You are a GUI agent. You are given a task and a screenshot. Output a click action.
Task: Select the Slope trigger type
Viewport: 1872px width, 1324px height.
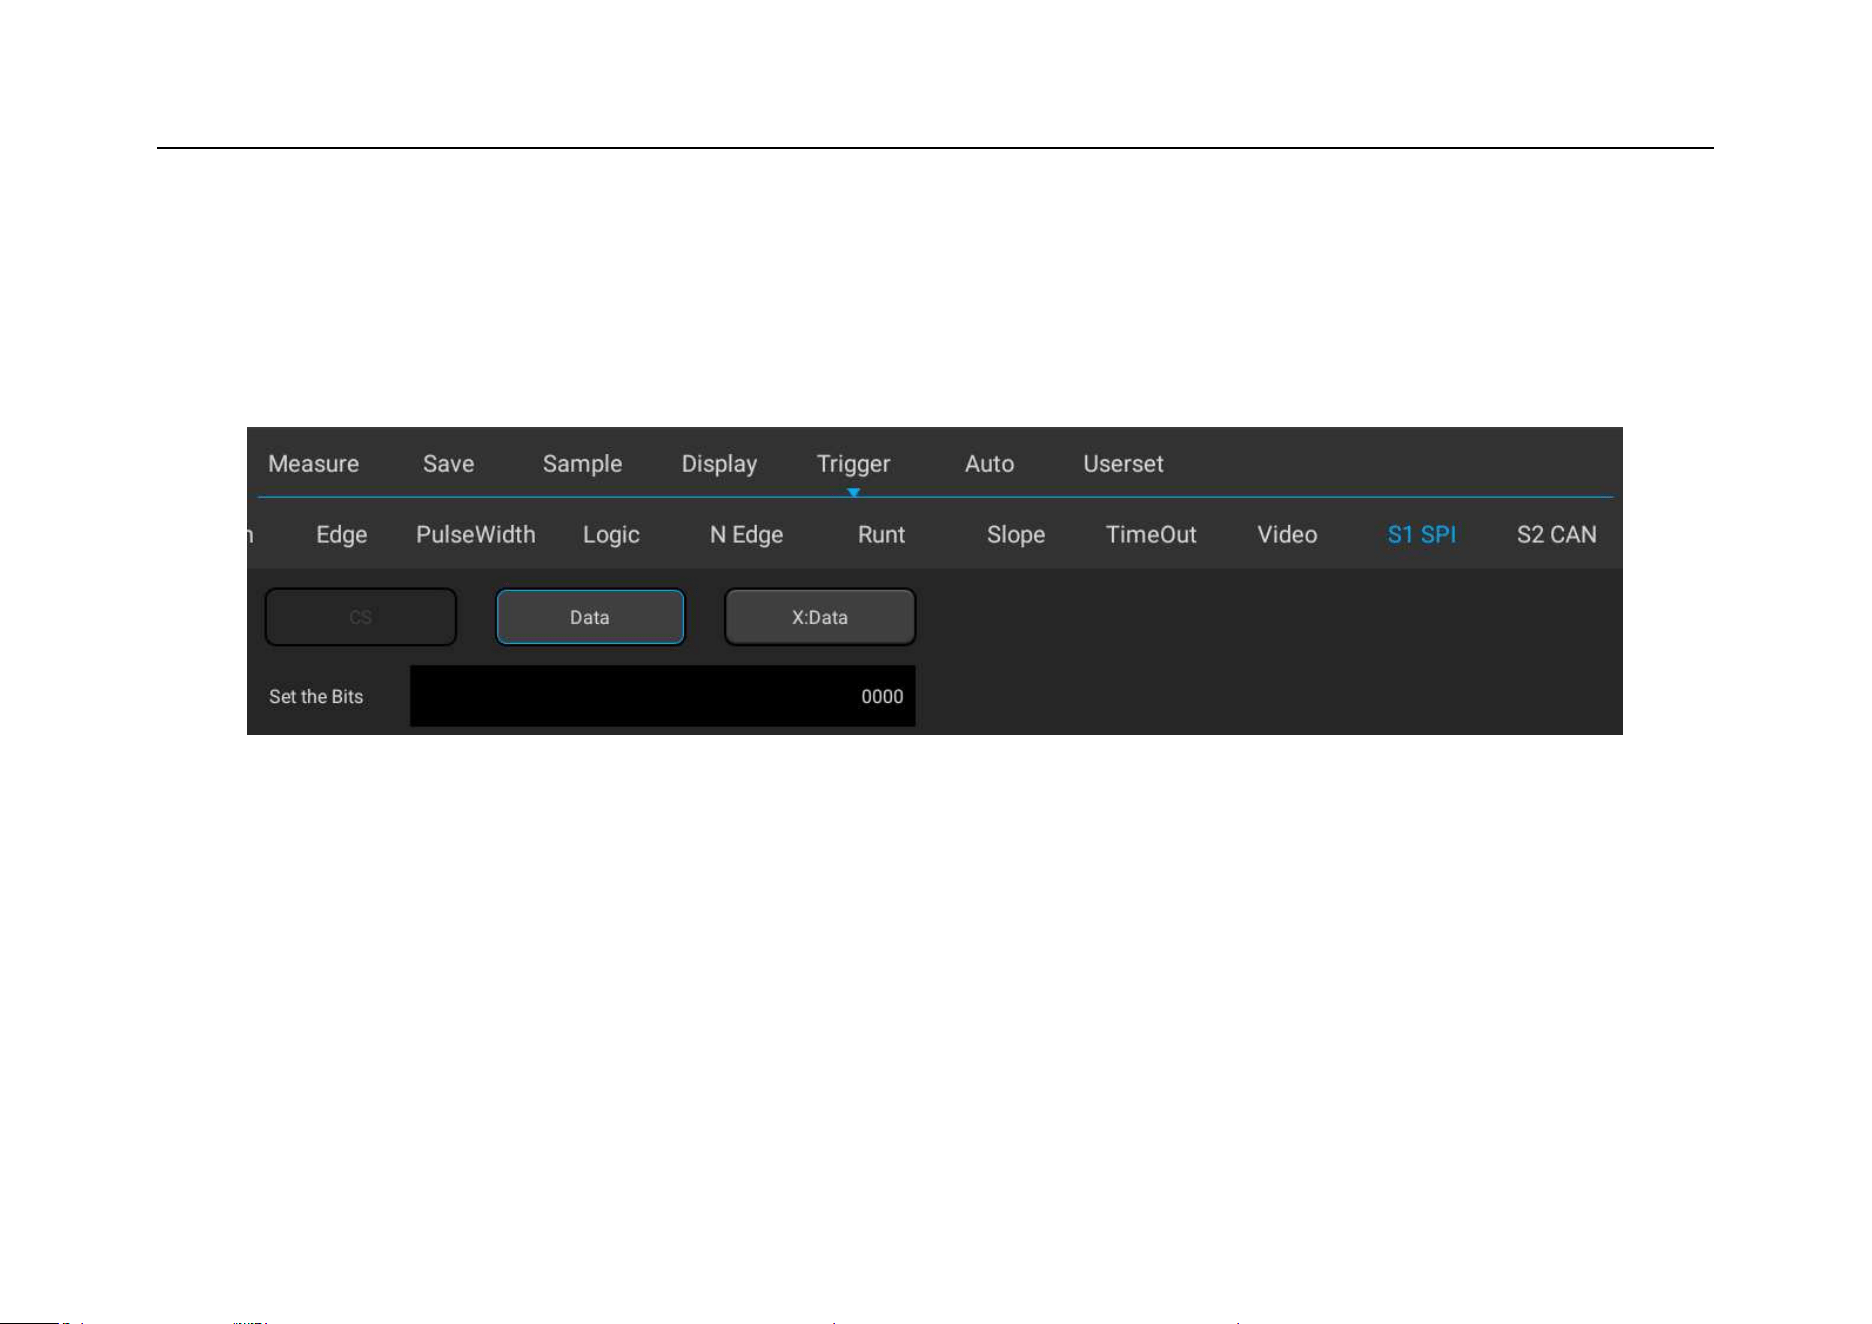[x=1016, y=535]
